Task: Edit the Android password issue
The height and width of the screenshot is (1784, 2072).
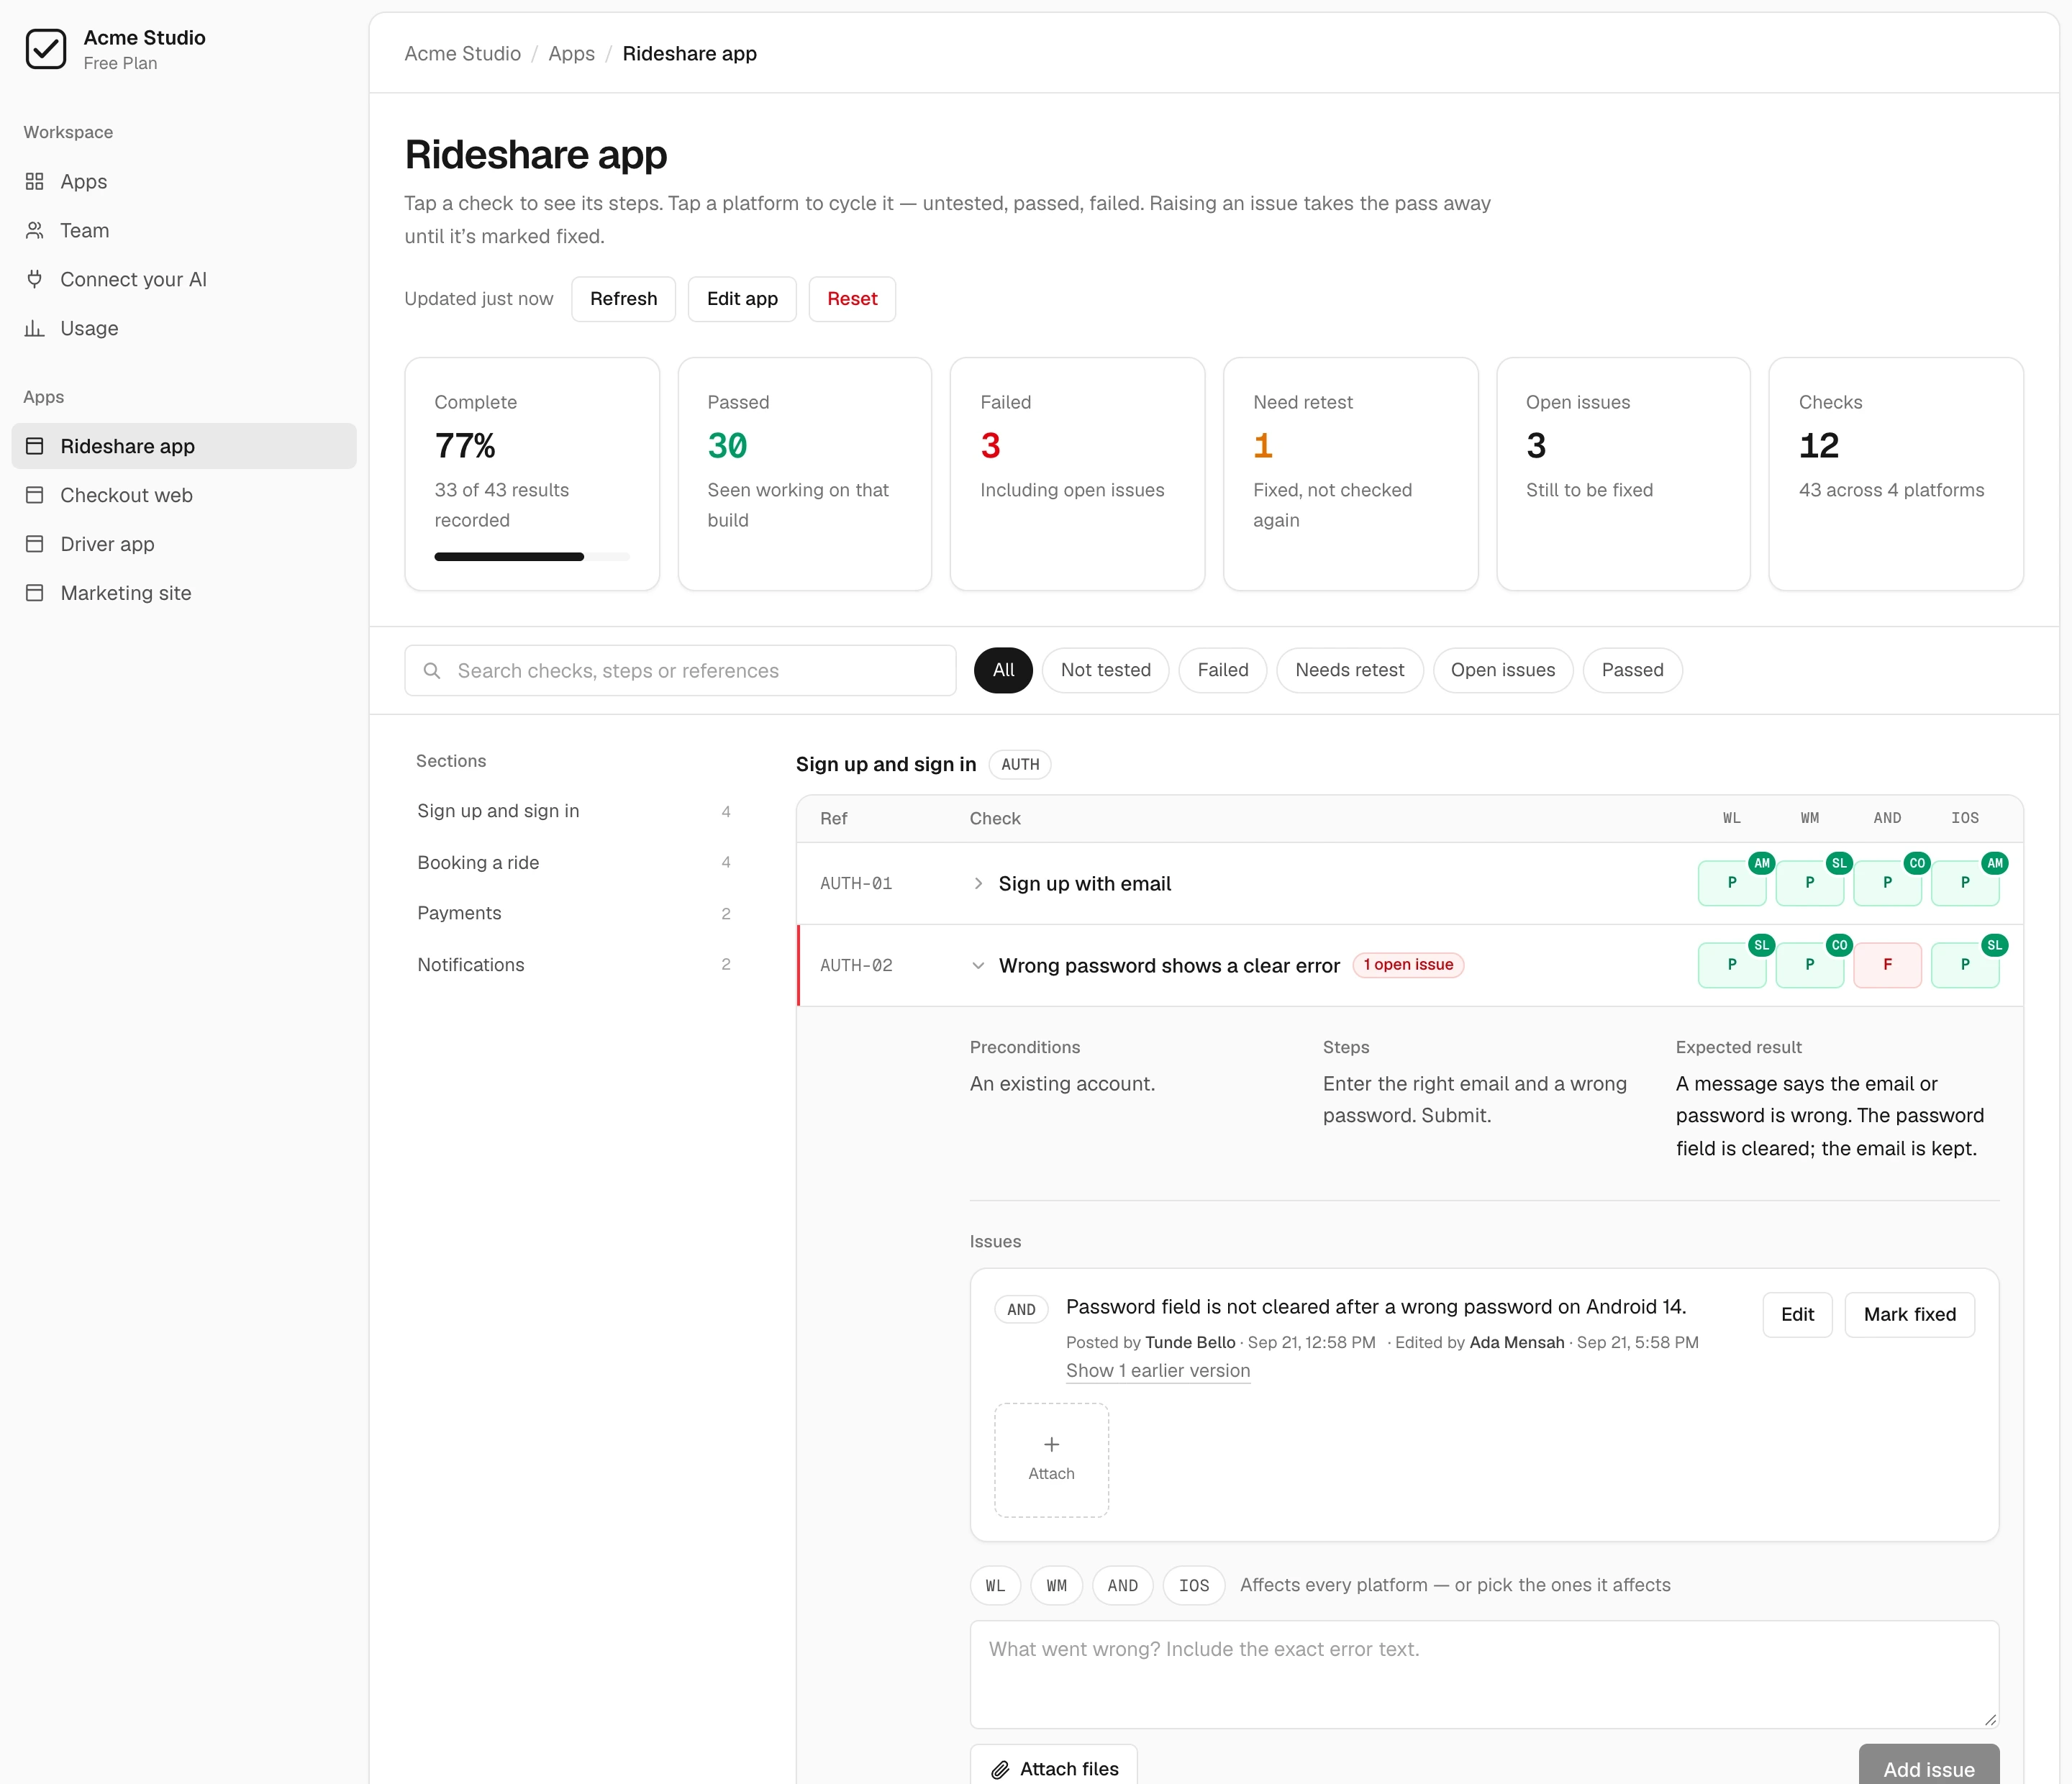Action: (x=1797, y=1314)
